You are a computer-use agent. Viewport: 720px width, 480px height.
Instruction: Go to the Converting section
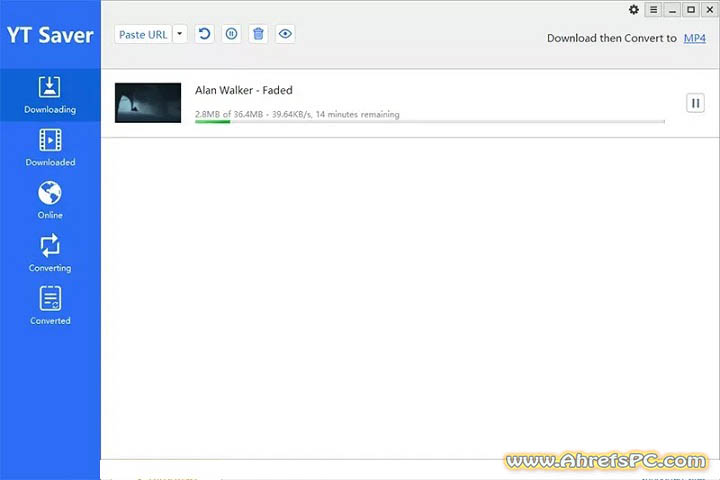tap(50, 253)
